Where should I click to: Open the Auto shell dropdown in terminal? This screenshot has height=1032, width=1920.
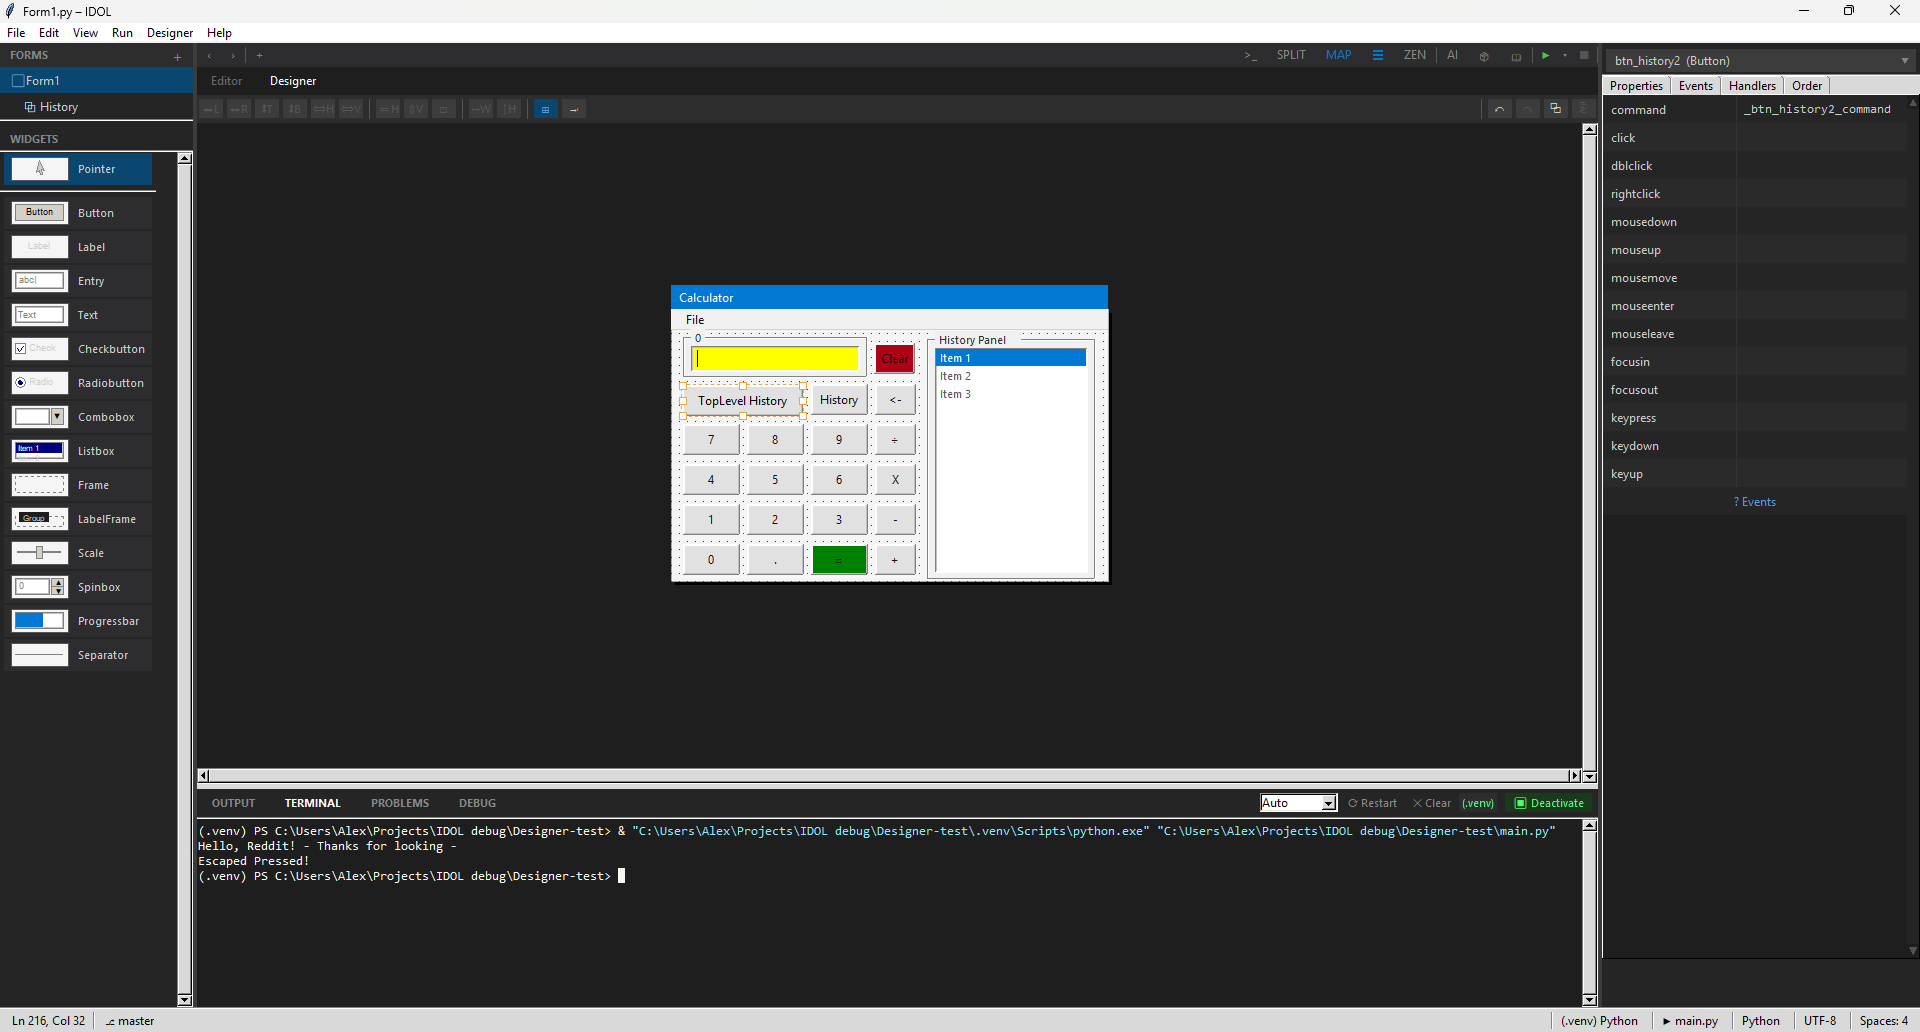point(1298,803)
